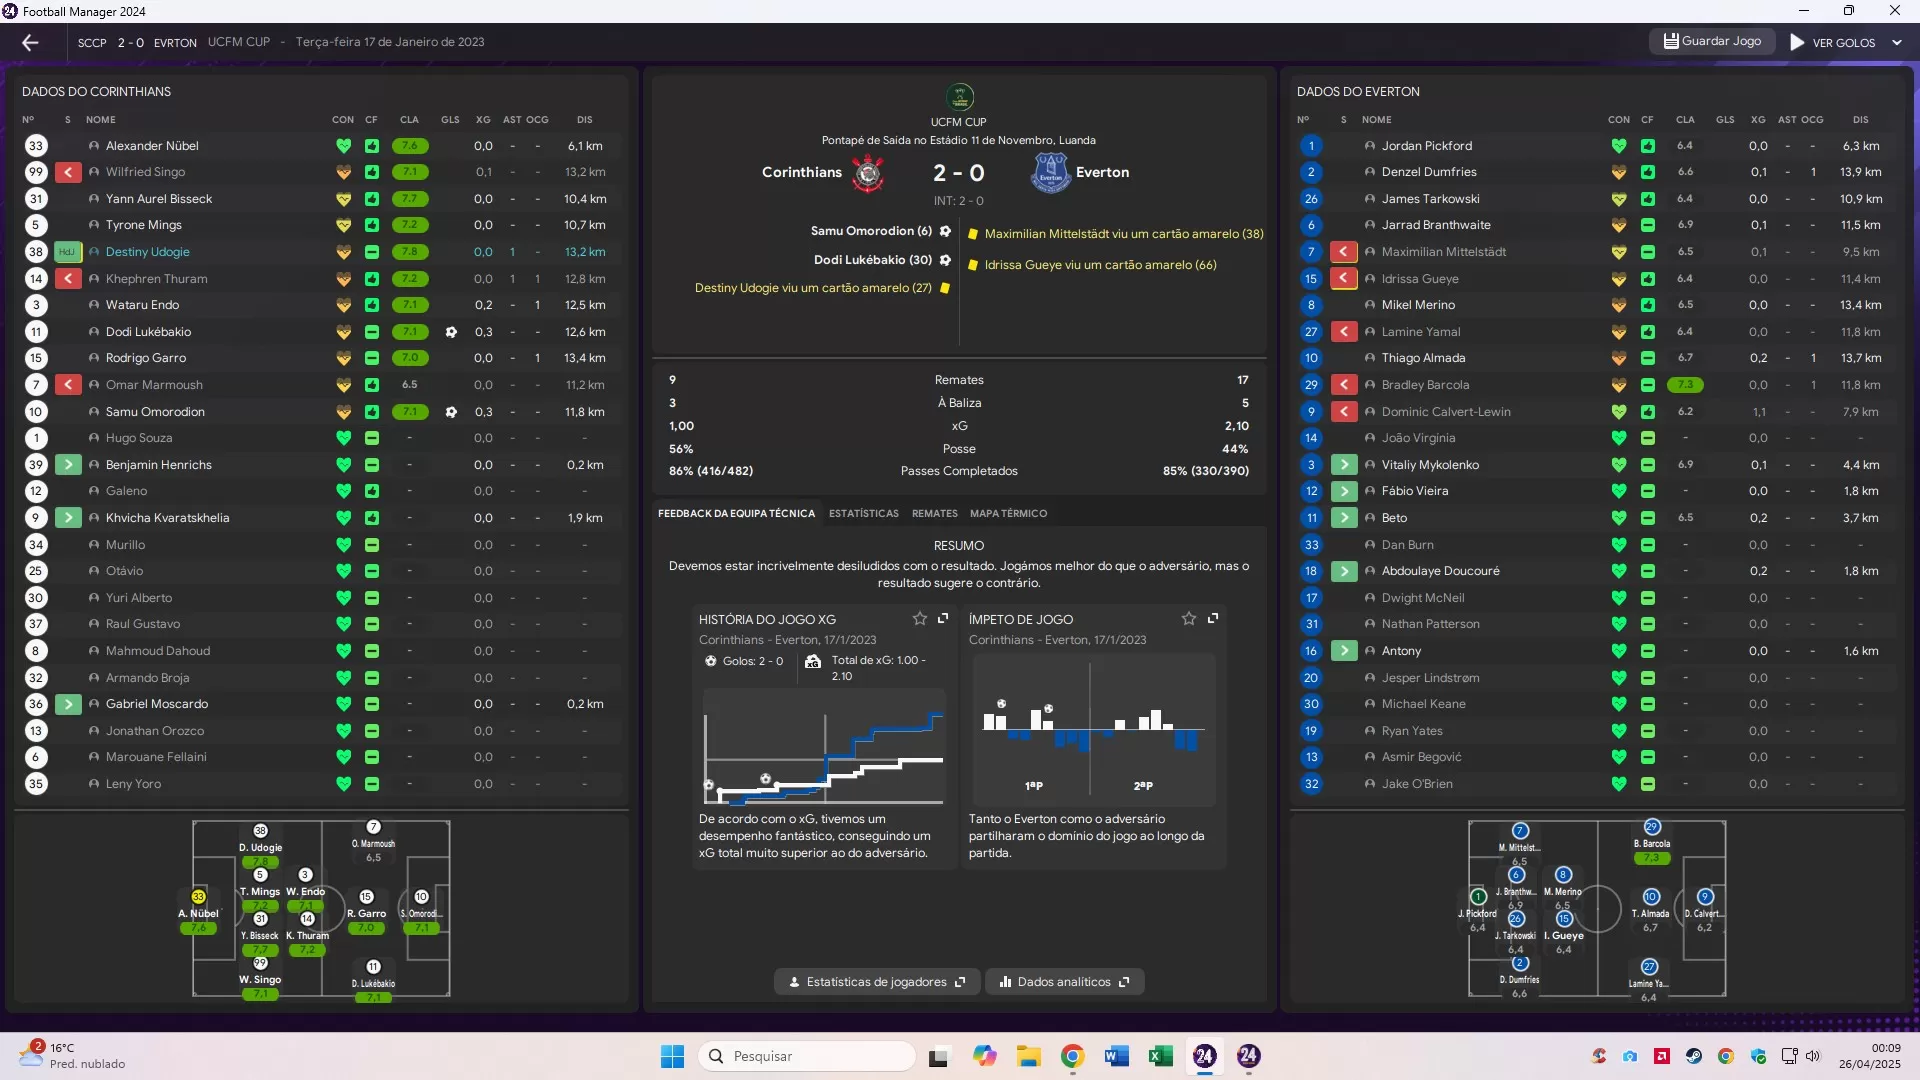Open the UCFM CUP link in header

pos(239,42)
